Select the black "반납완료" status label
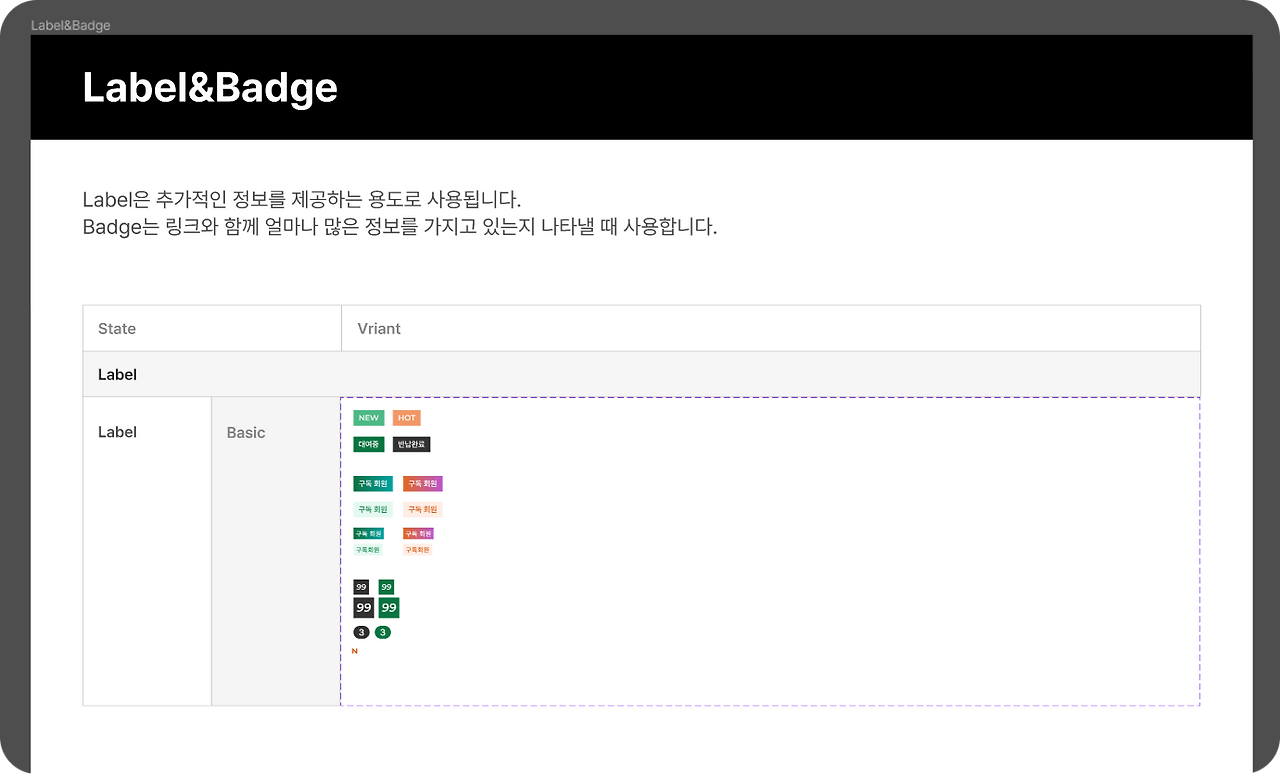The image size is (1280, 774). [411, 443]
